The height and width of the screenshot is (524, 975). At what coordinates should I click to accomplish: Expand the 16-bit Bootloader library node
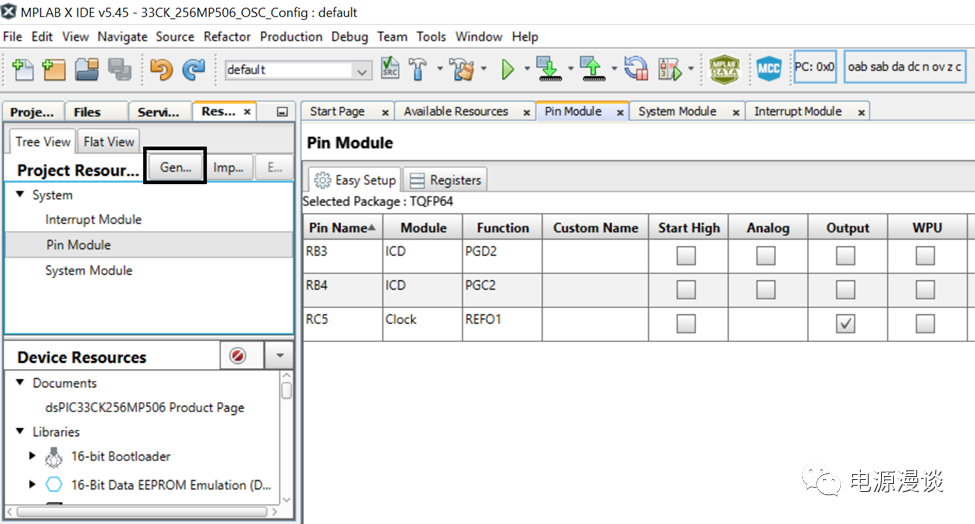click(31, 457)
